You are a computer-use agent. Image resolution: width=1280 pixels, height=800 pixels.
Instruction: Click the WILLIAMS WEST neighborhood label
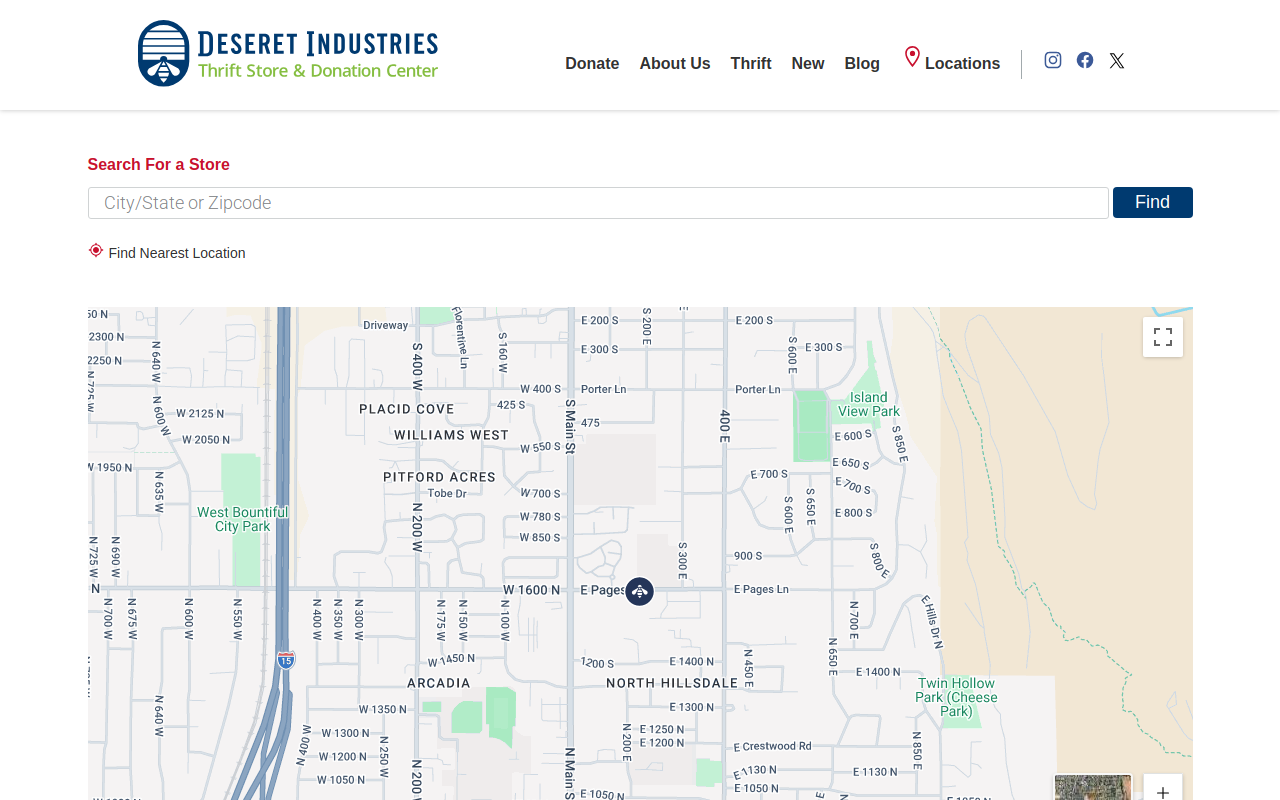[x=451, y=435]
